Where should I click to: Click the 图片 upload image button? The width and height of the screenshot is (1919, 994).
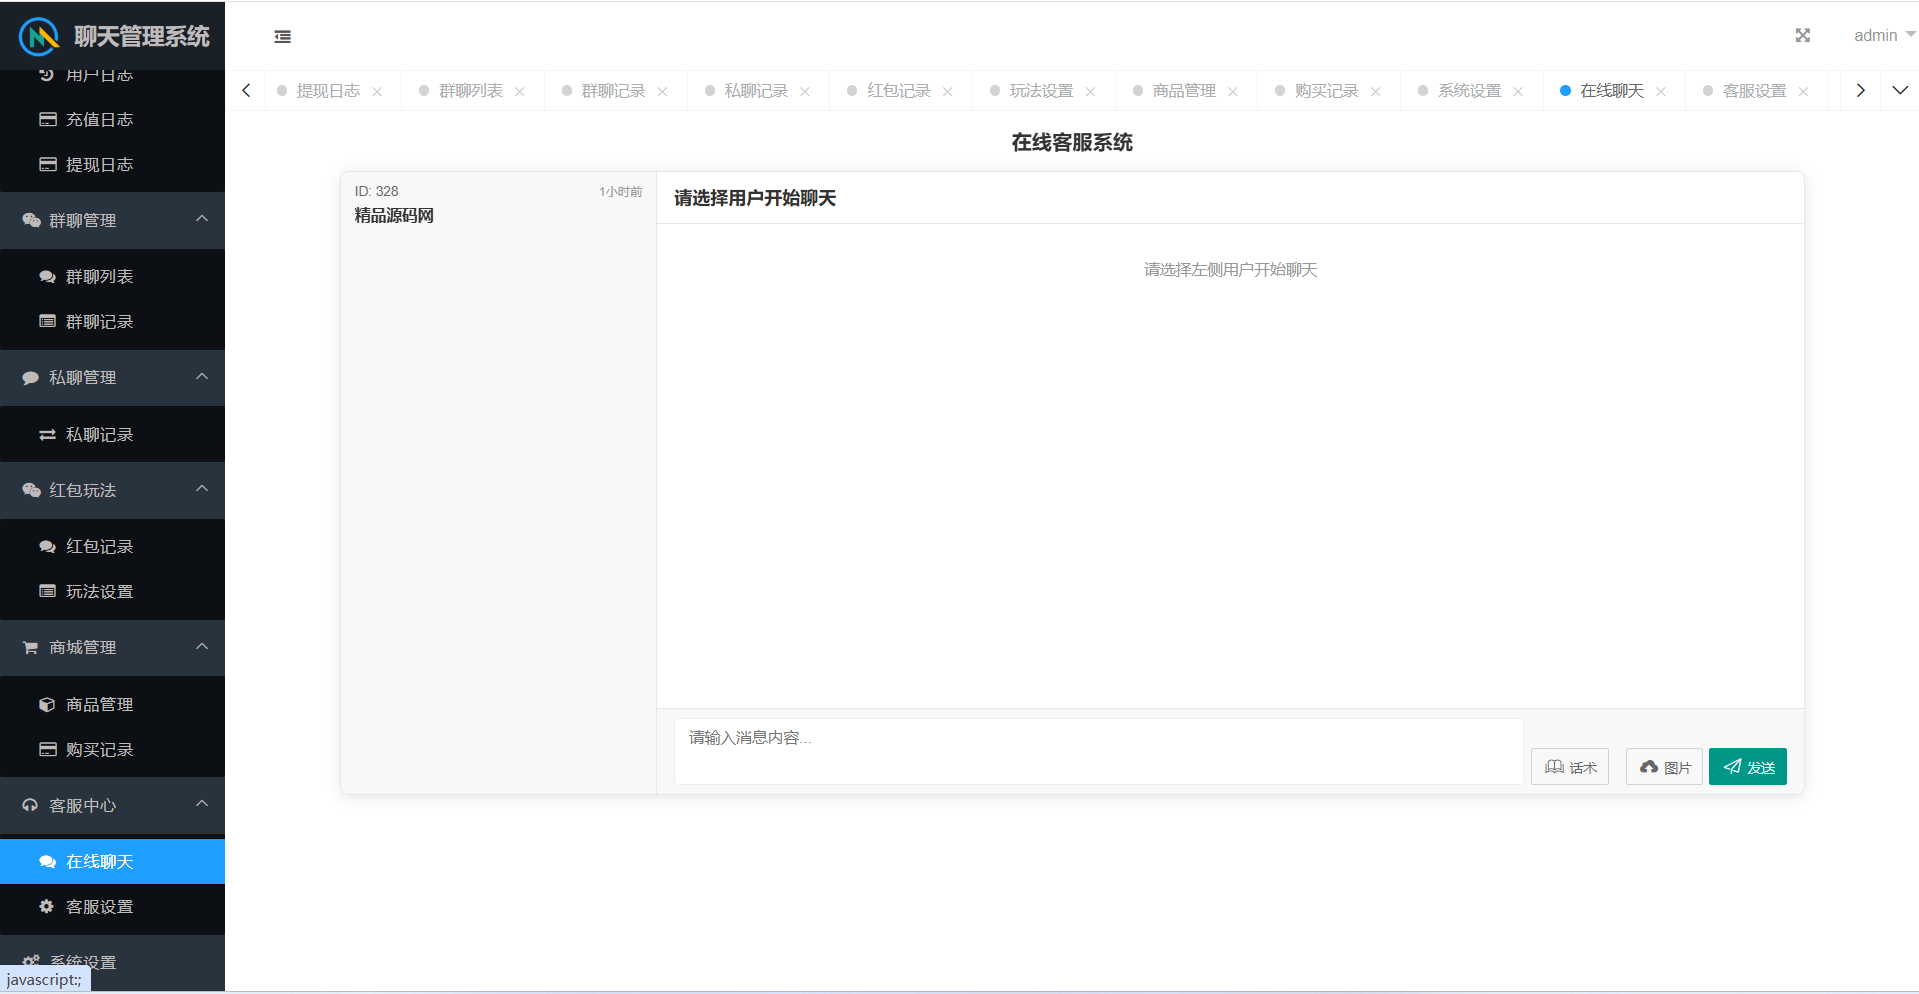[1664, 767]
